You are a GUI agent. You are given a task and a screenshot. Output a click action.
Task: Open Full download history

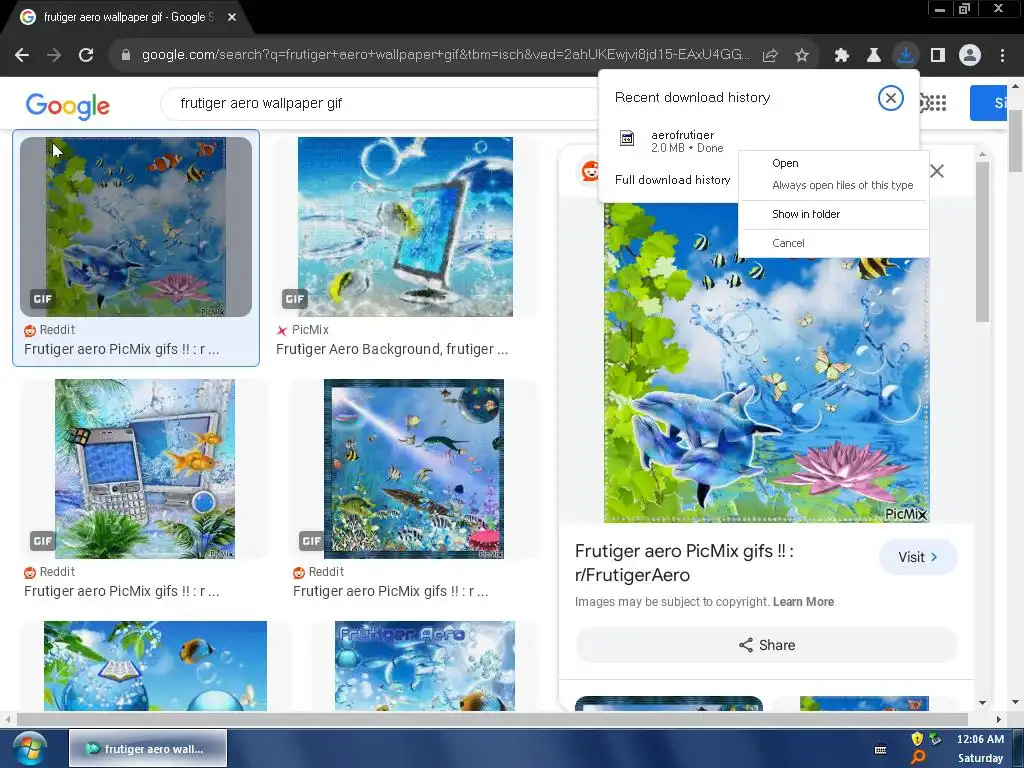[x=673, y=180]
